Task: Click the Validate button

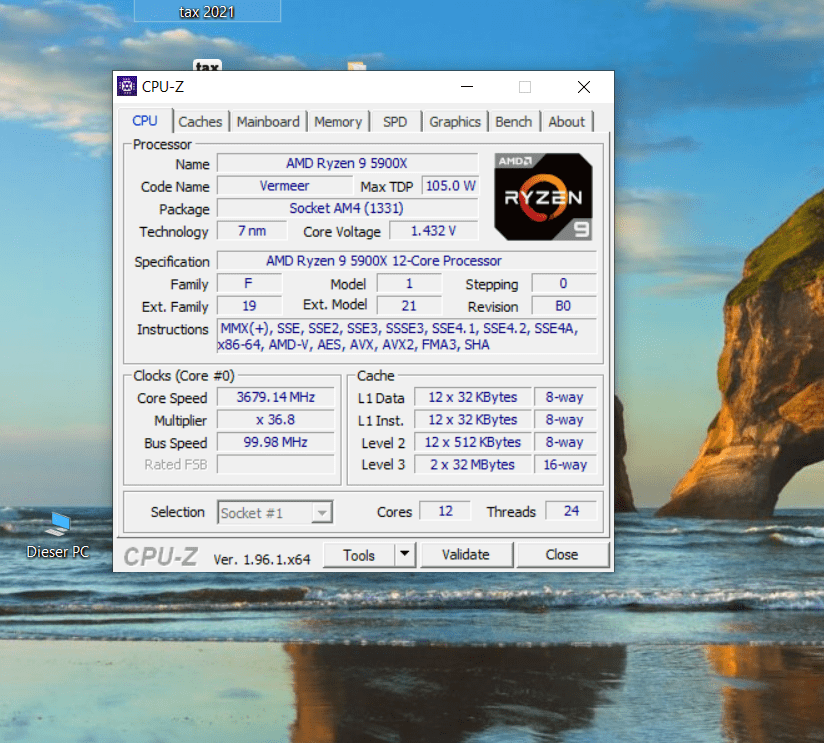Action: [x=466, y=555]
